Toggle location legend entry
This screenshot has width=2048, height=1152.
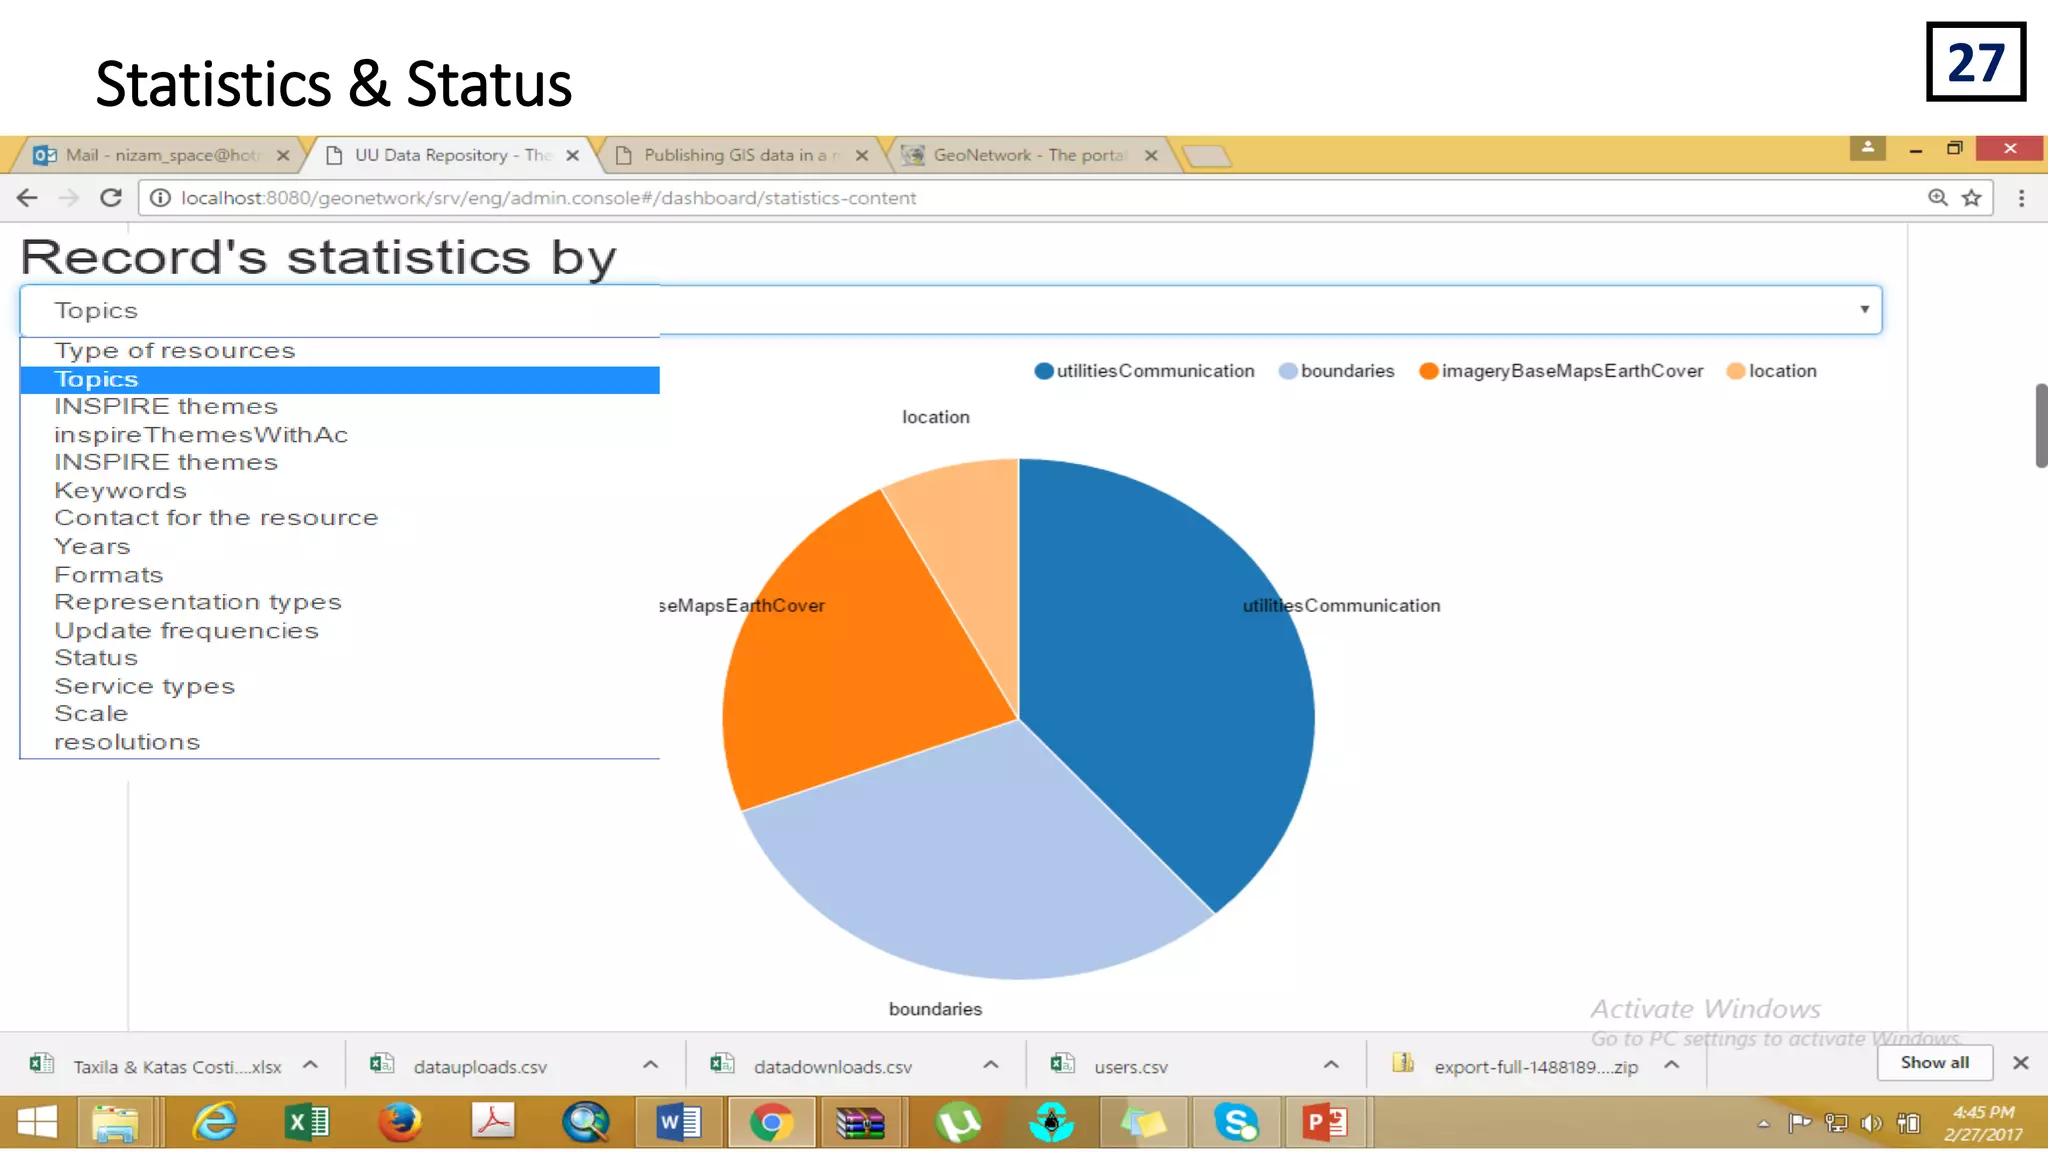tap(1771, 371)
